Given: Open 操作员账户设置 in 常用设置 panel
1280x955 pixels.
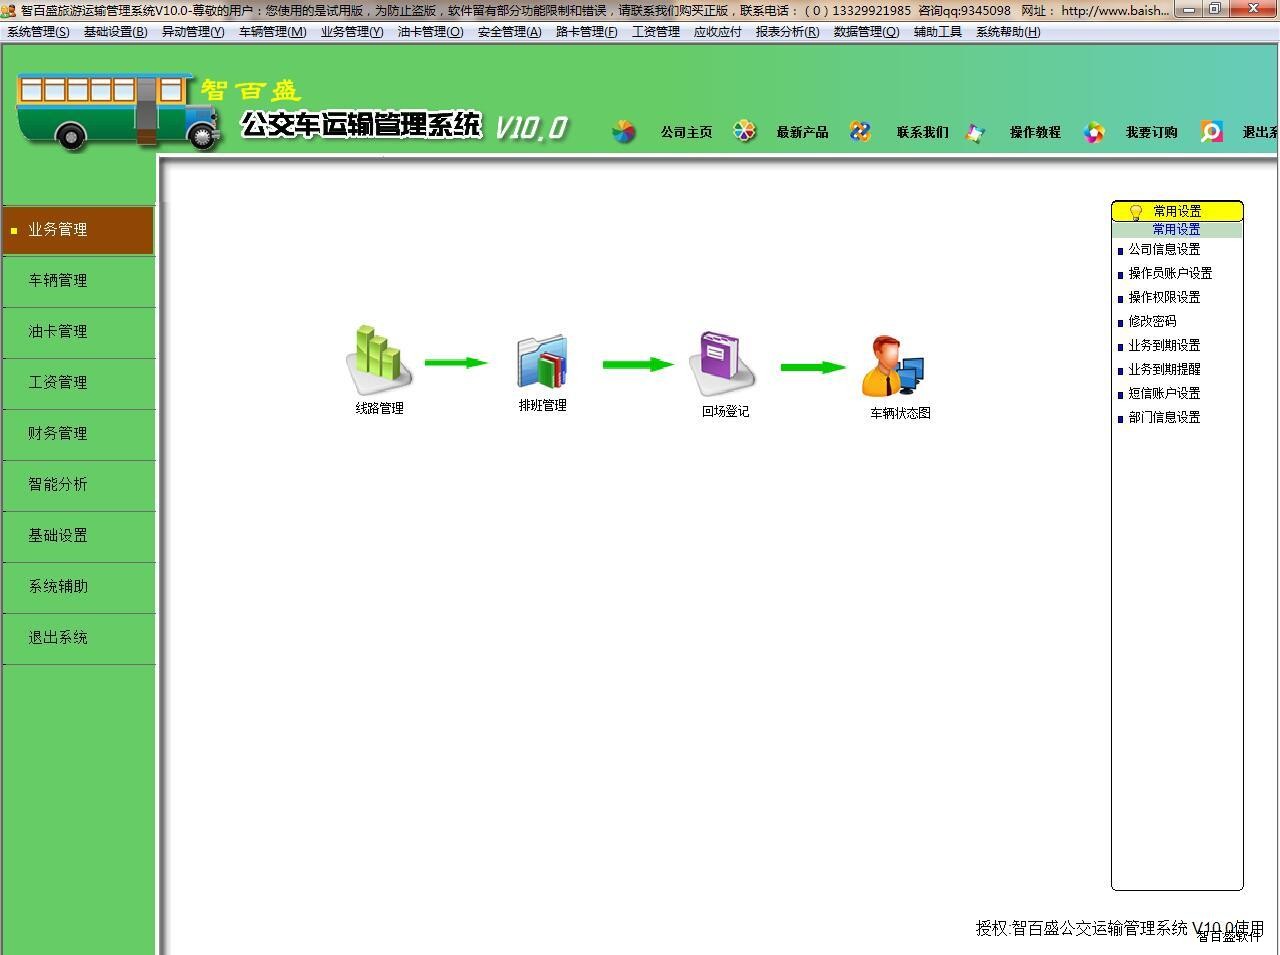Looking at the screenshot, I should click(x=1170, y=274).
